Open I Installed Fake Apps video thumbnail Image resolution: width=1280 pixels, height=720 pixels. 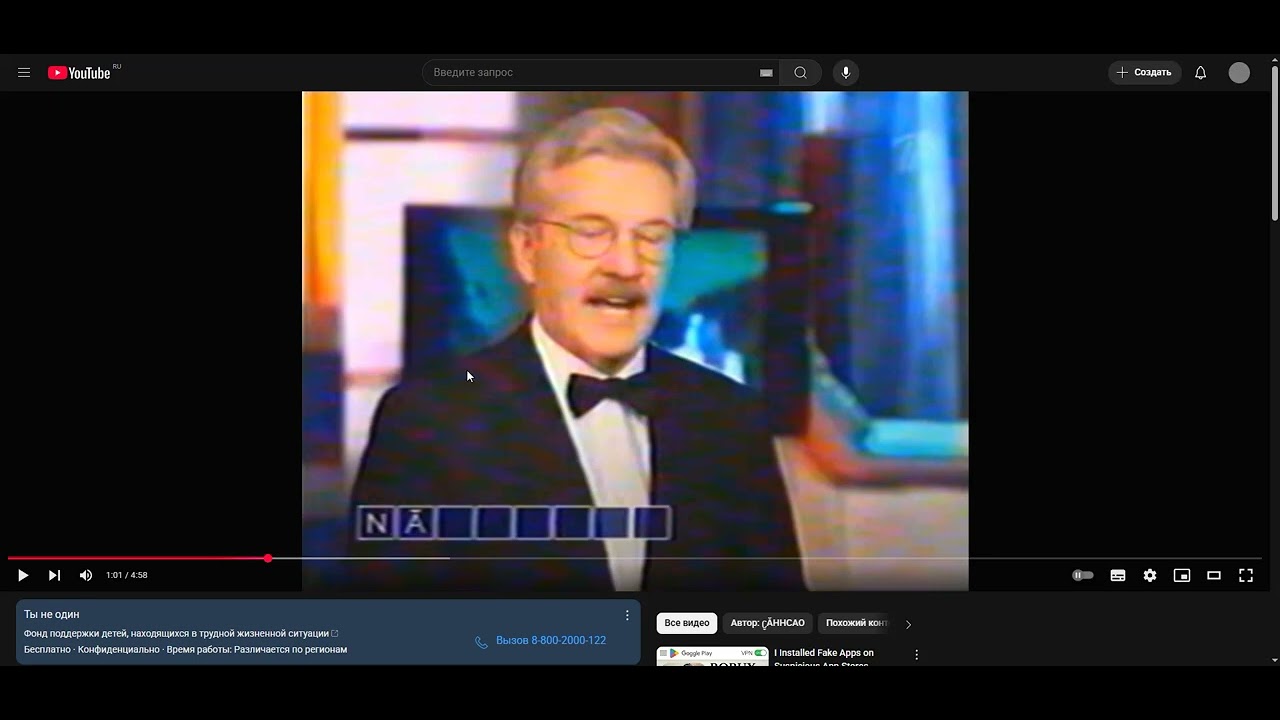point(713,656)
